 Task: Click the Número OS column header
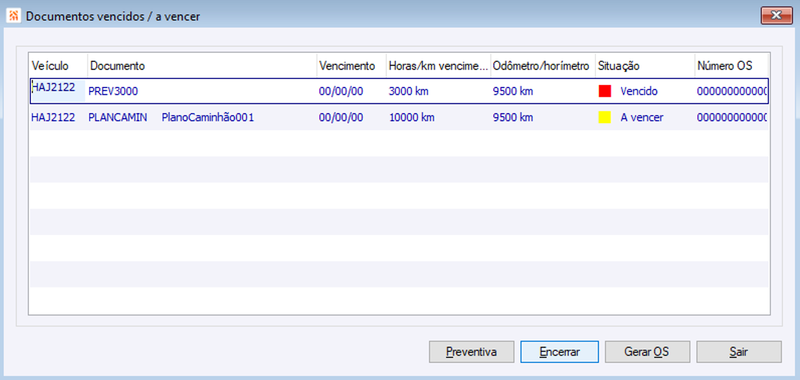pos(731,66)
